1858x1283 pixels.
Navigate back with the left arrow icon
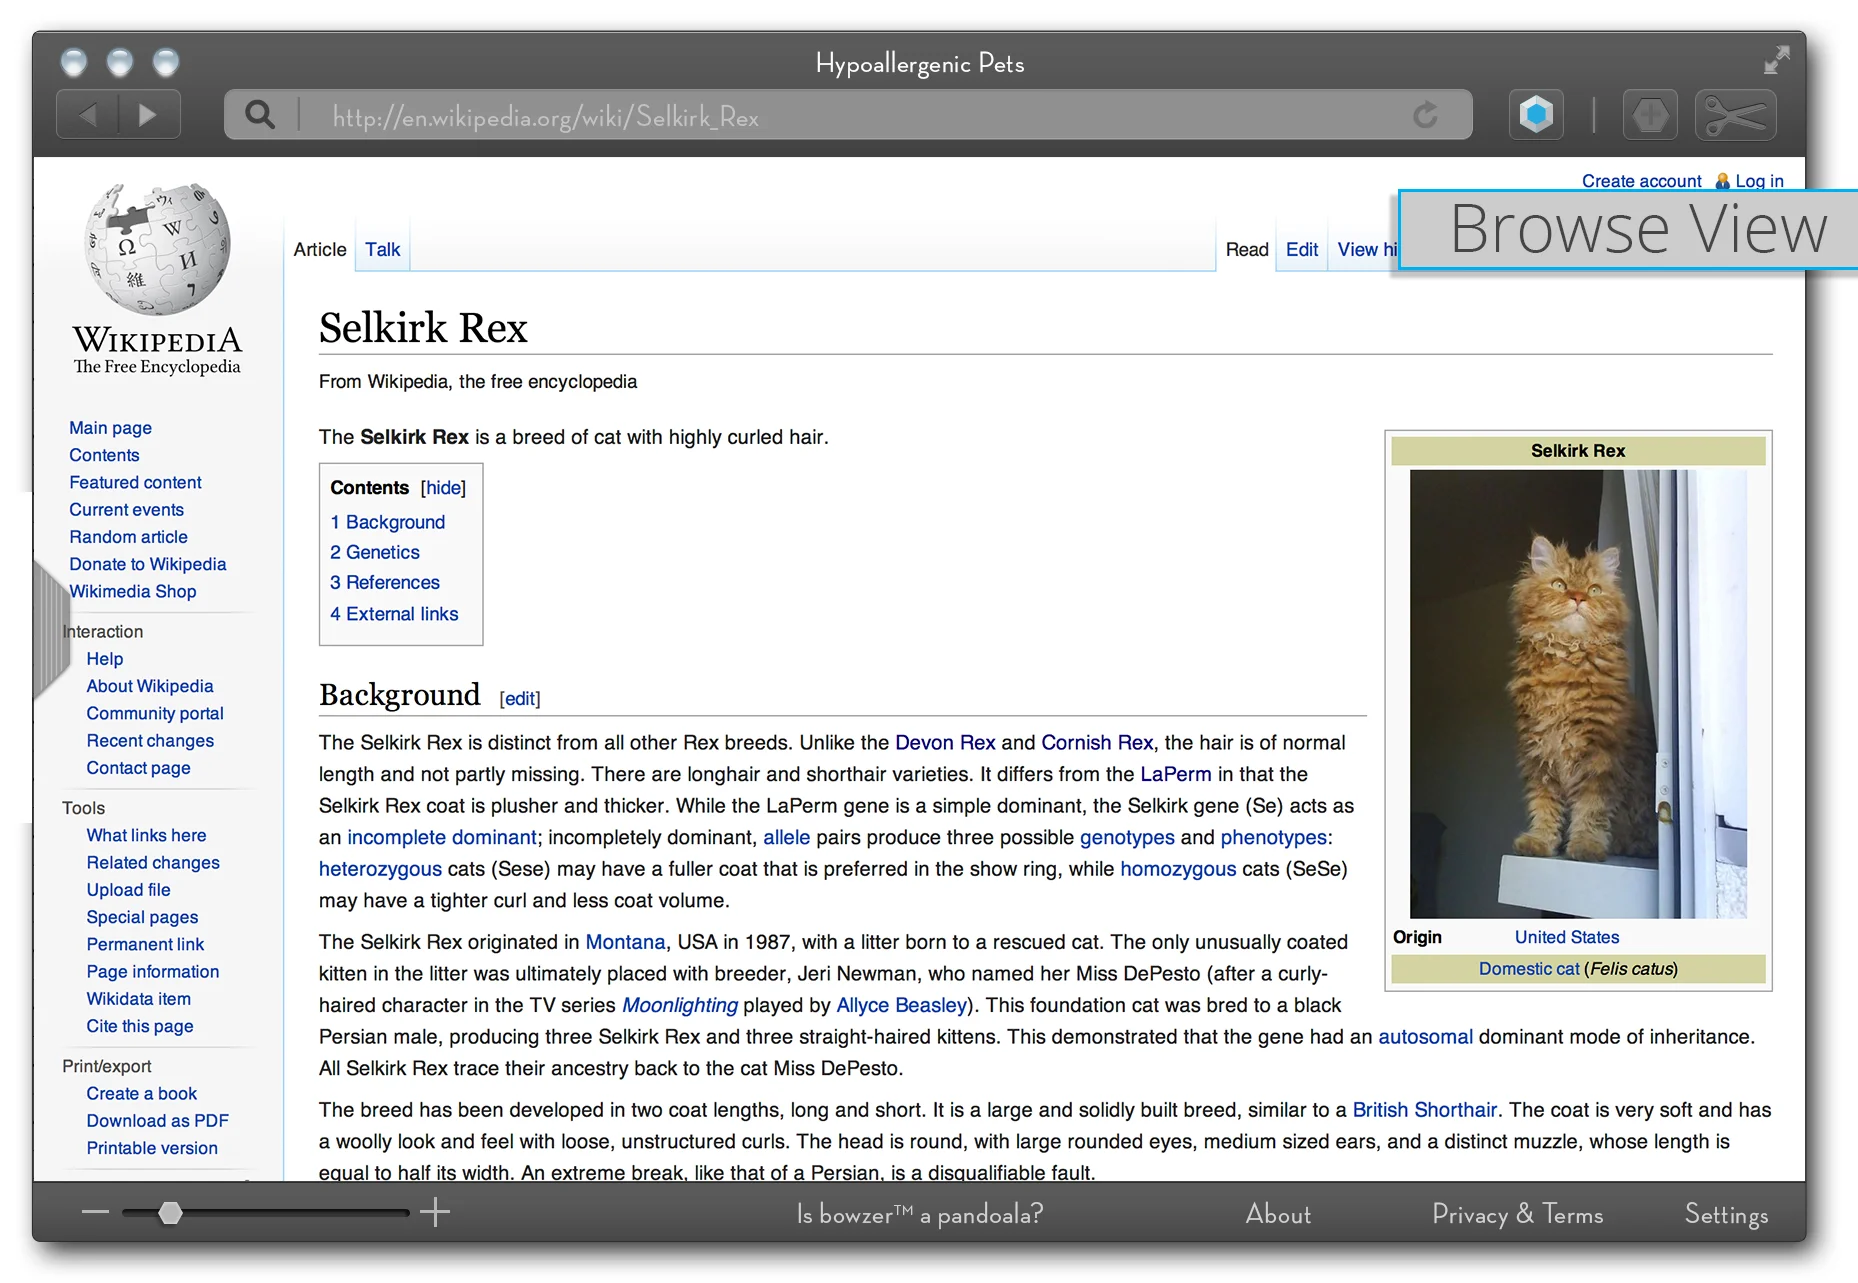click(86, 114)
